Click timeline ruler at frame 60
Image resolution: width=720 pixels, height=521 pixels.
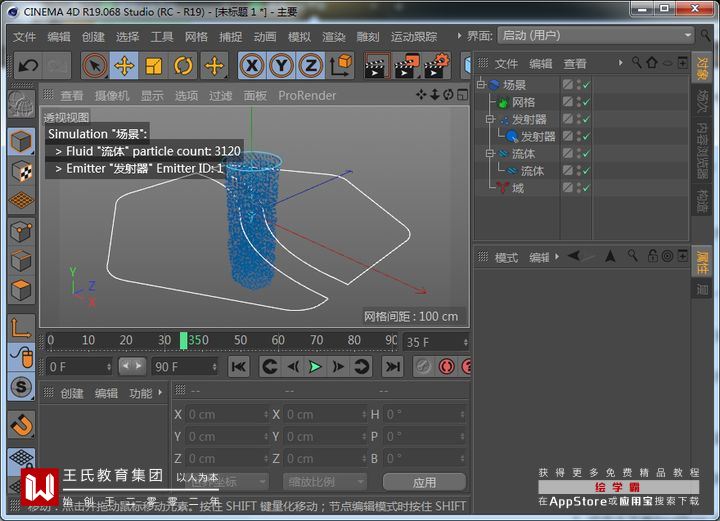(x=278, y=340)
